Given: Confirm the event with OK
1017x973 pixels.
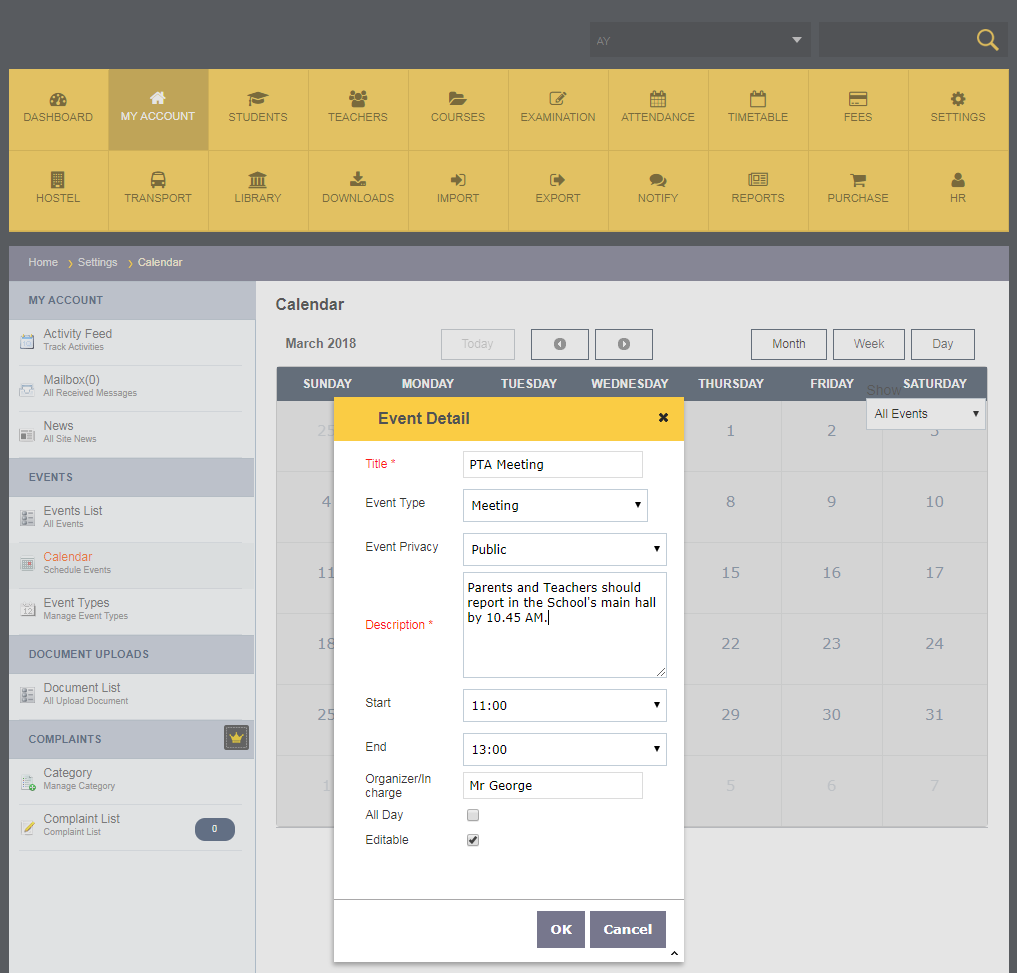Looking at the screenshot, I should coord(560,929).
